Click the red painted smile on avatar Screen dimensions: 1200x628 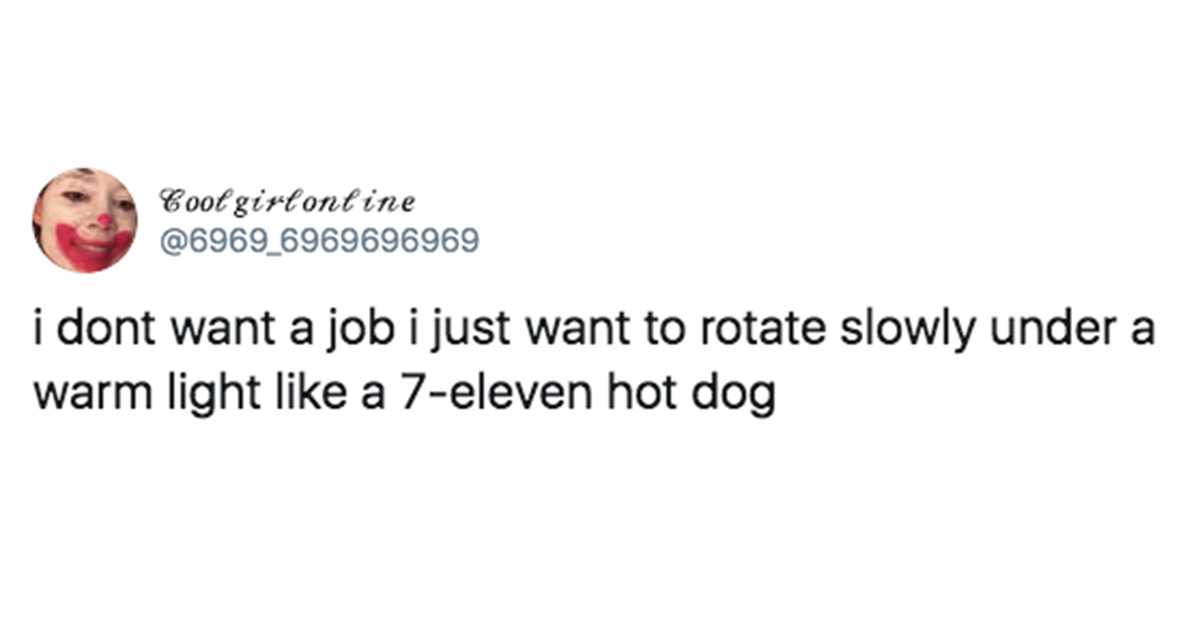click(x=84, y=246)
